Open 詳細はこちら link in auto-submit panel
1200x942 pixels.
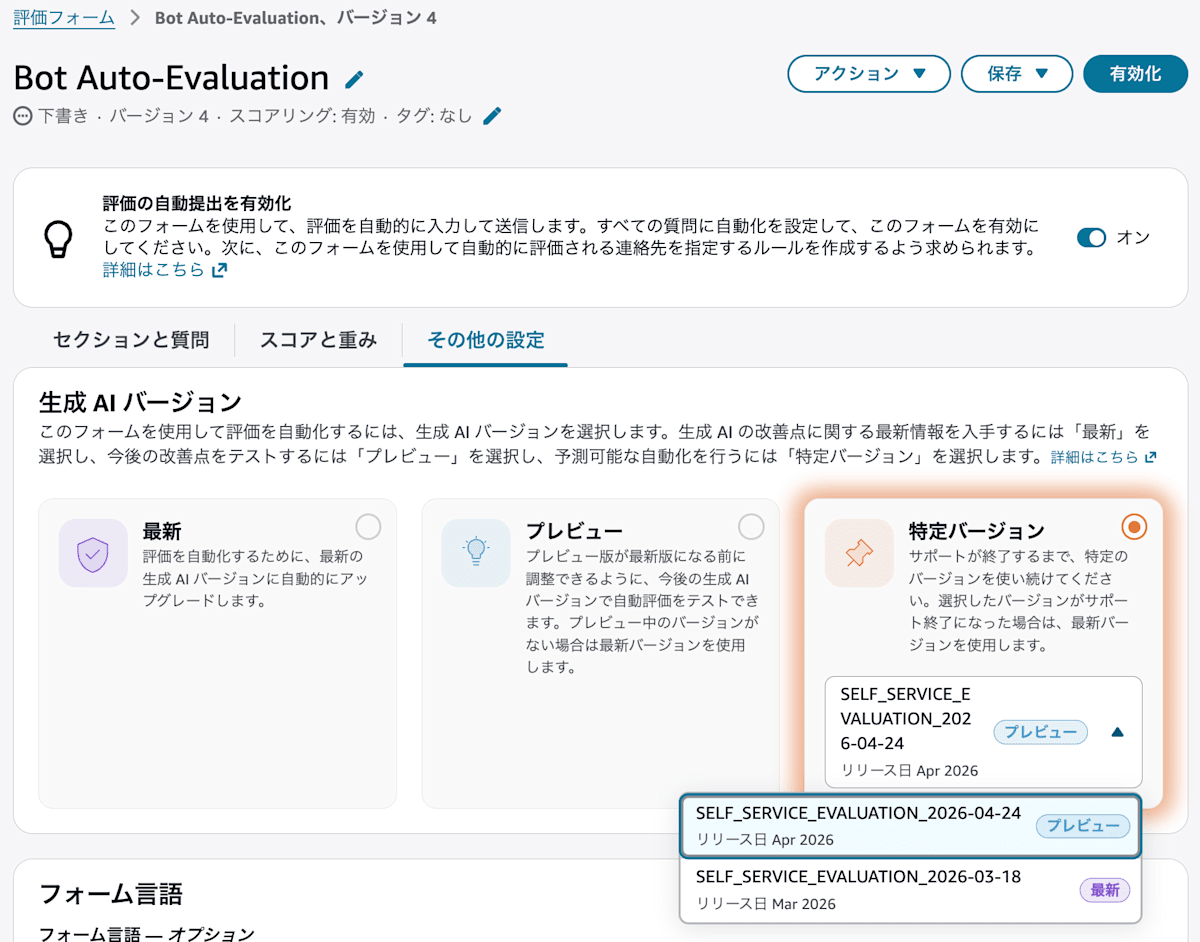[x=153, y=270]
